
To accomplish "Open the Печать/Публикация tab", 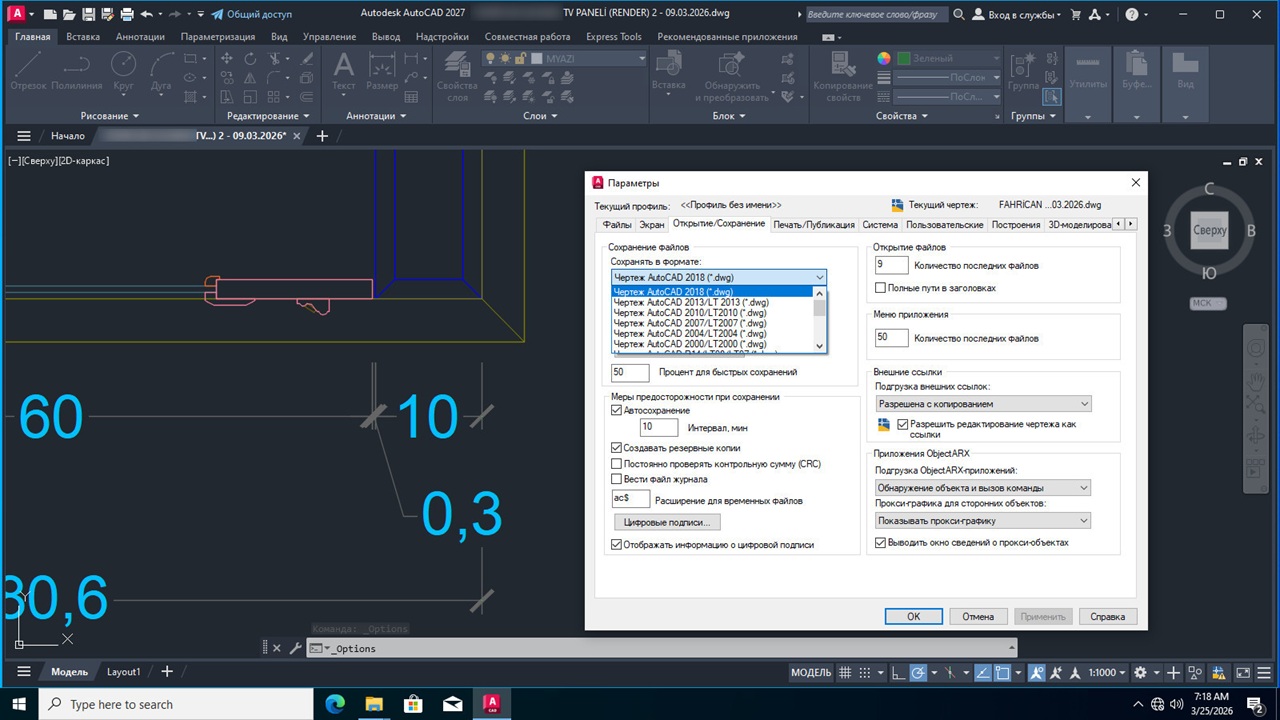I will pos(814,225).
